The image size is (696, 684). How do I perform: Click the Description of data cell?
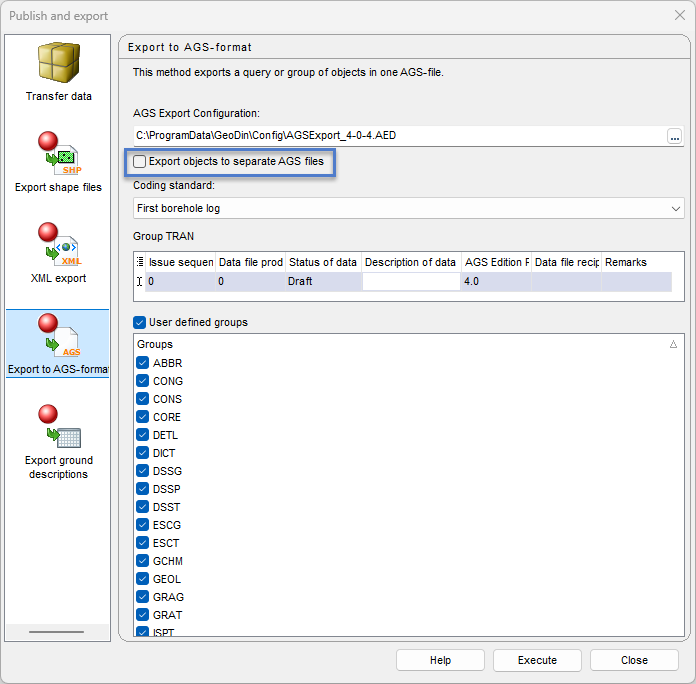point(410,282)
